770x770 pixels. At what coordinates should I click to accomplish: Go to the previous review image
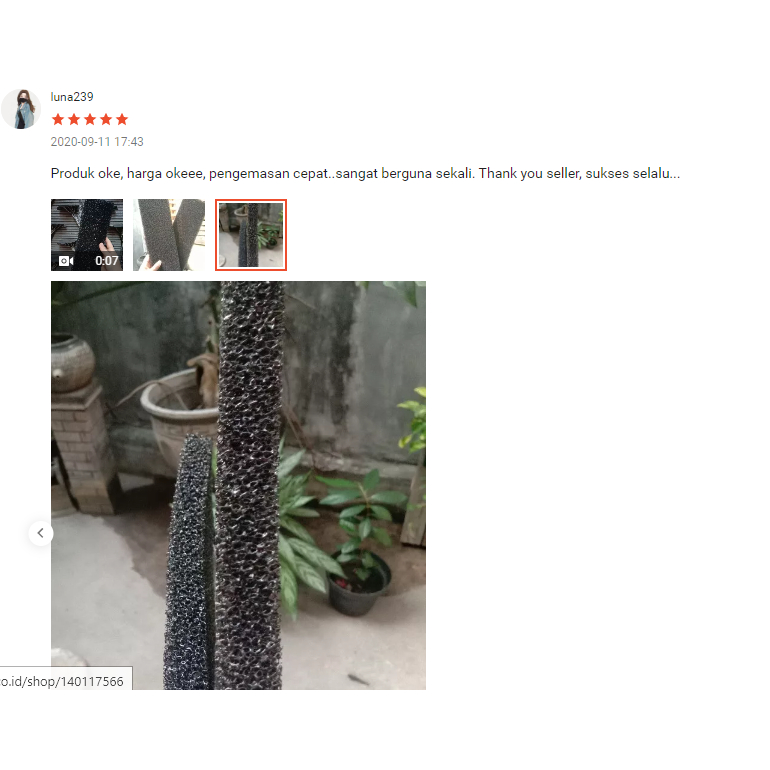click(41, 533)
